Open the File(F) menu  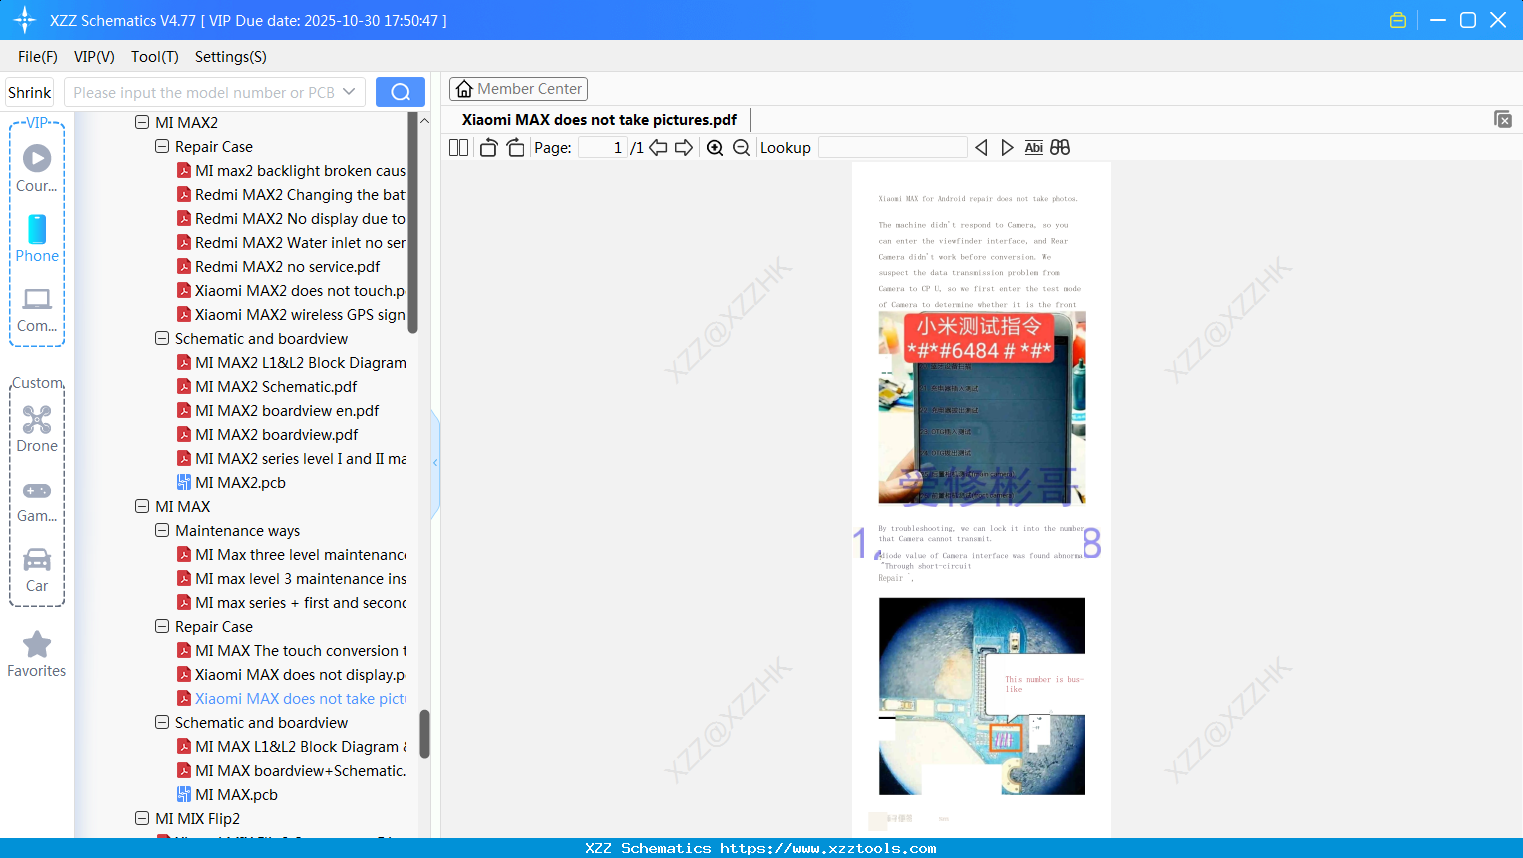click(38, 57)
